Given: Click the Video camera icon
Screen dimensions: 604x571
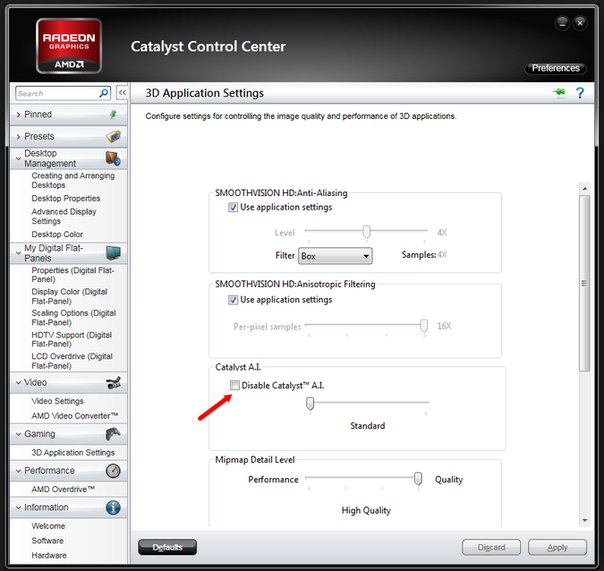Looking at the screenshot, I should pos(113,382).
